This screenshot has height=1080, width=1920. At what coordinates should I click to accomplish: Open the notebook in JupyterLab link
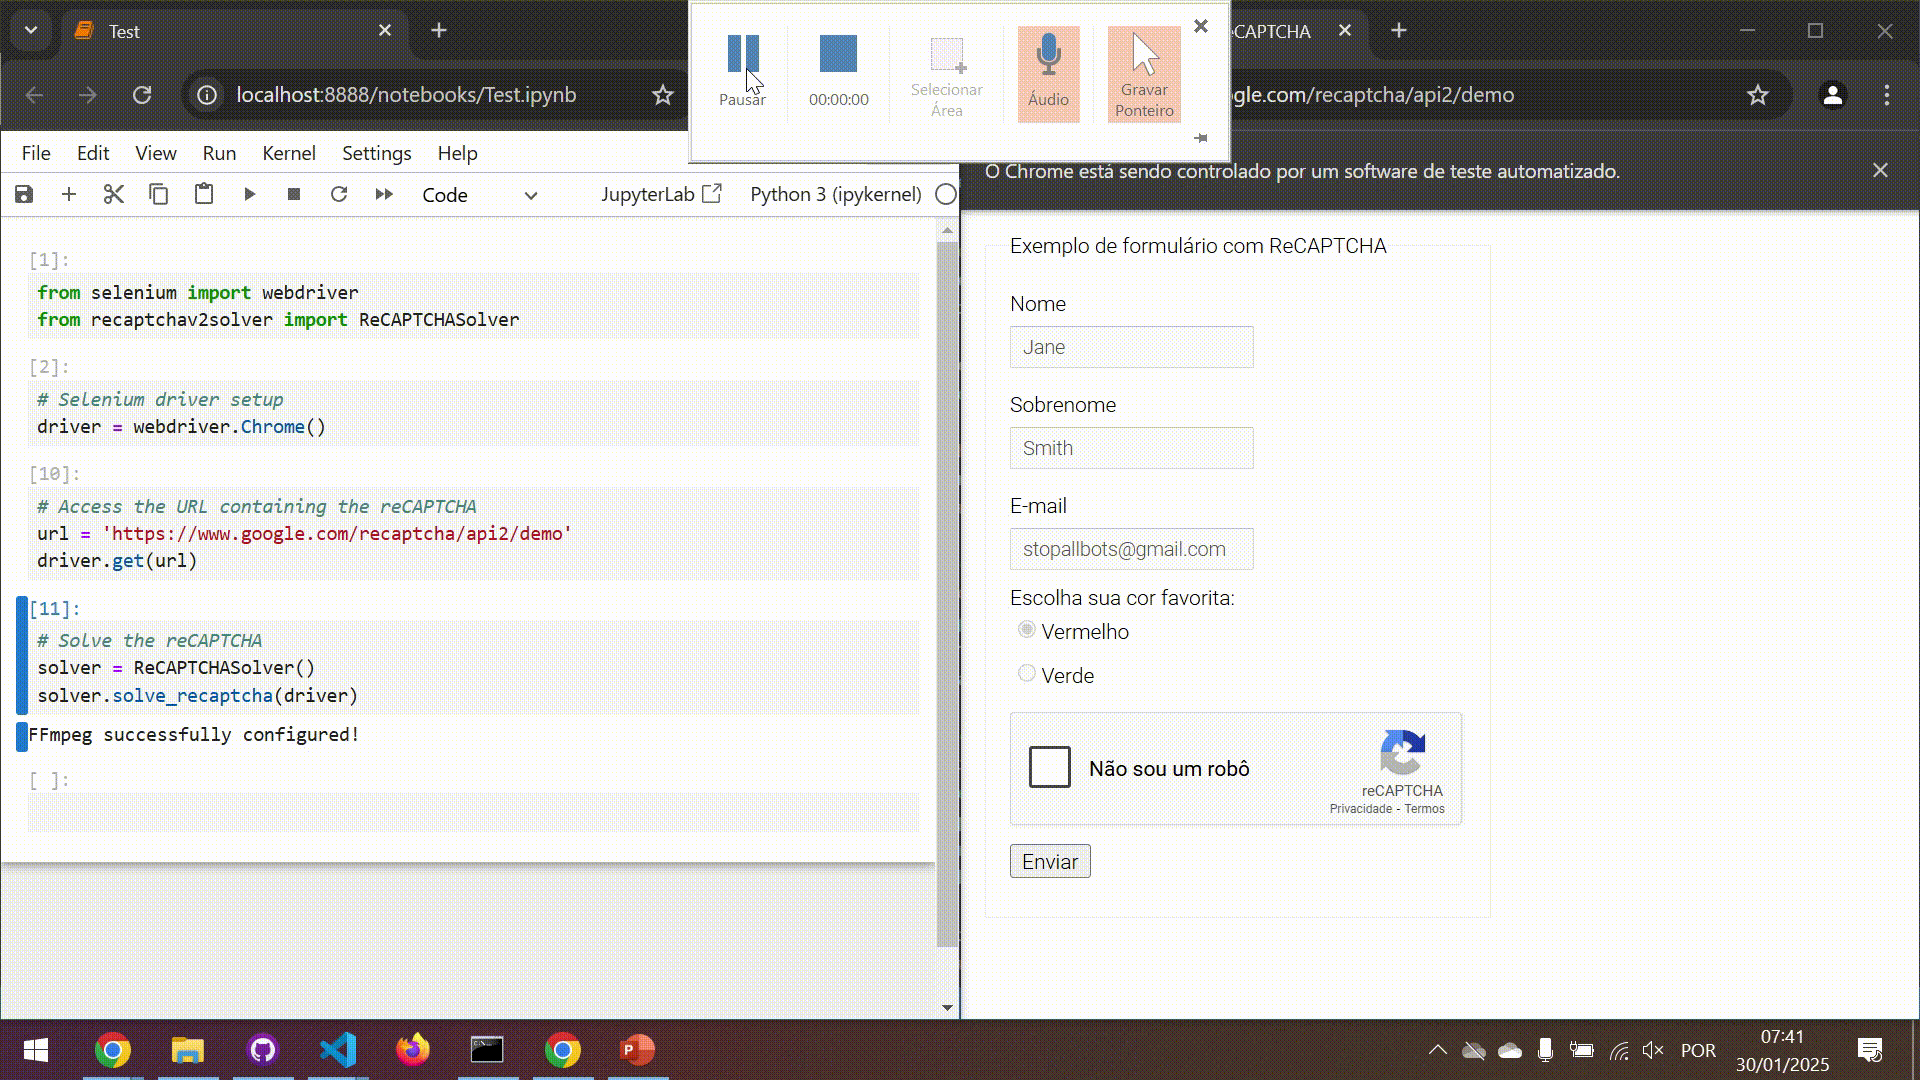[661, 194]
